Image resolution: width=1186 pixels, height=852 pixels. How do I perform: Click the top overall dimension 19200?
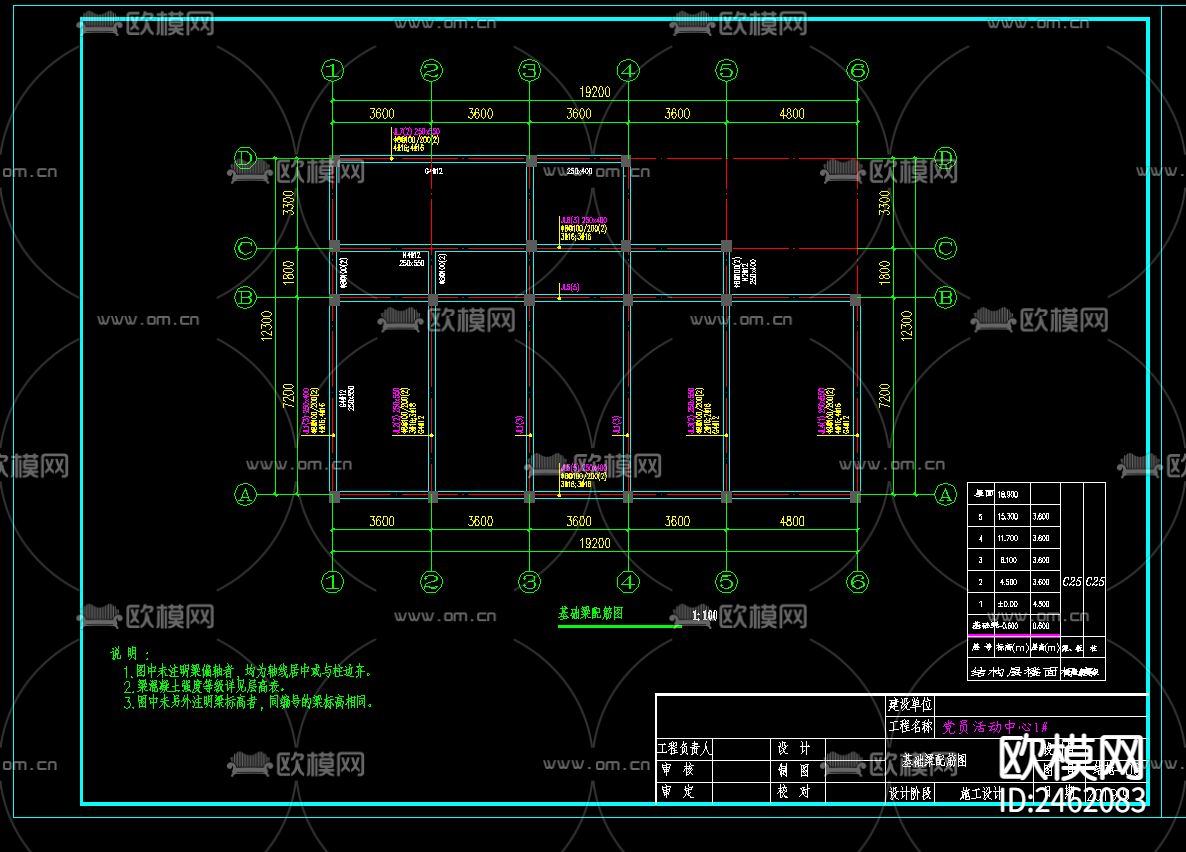(595, 92)
